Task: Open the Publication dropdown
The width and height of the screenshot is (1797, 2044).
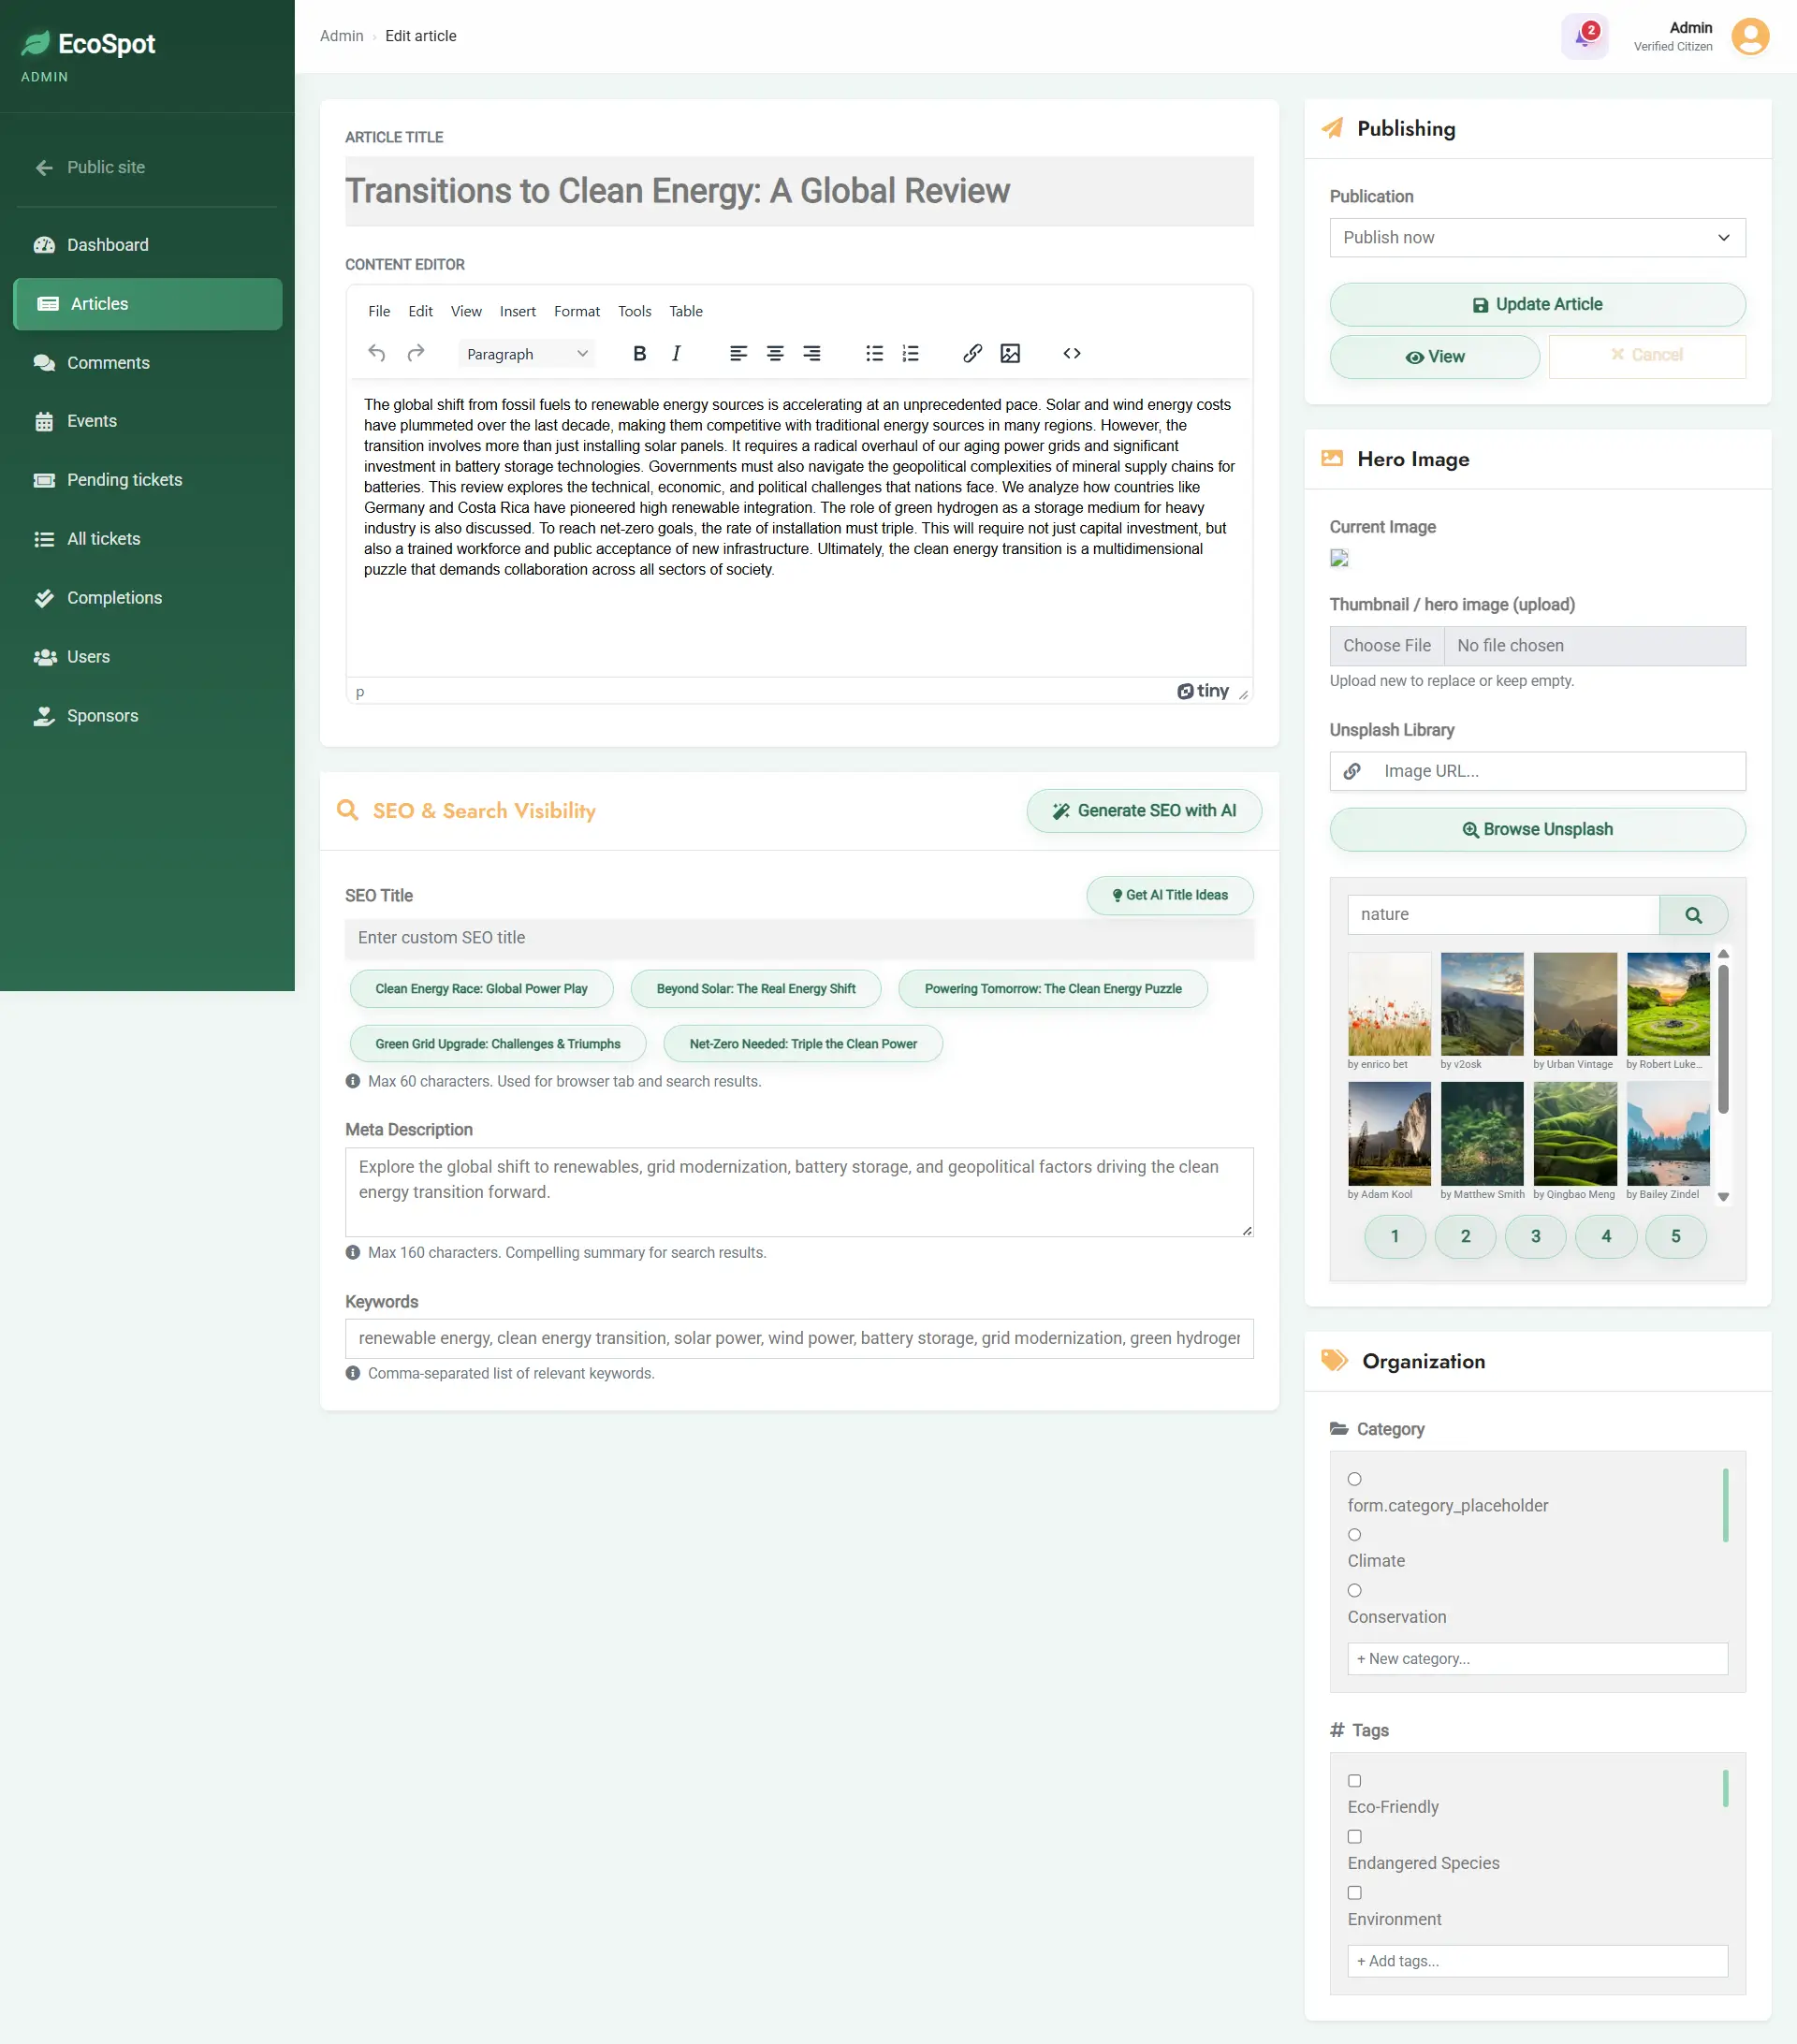Action: (1536, 237)
